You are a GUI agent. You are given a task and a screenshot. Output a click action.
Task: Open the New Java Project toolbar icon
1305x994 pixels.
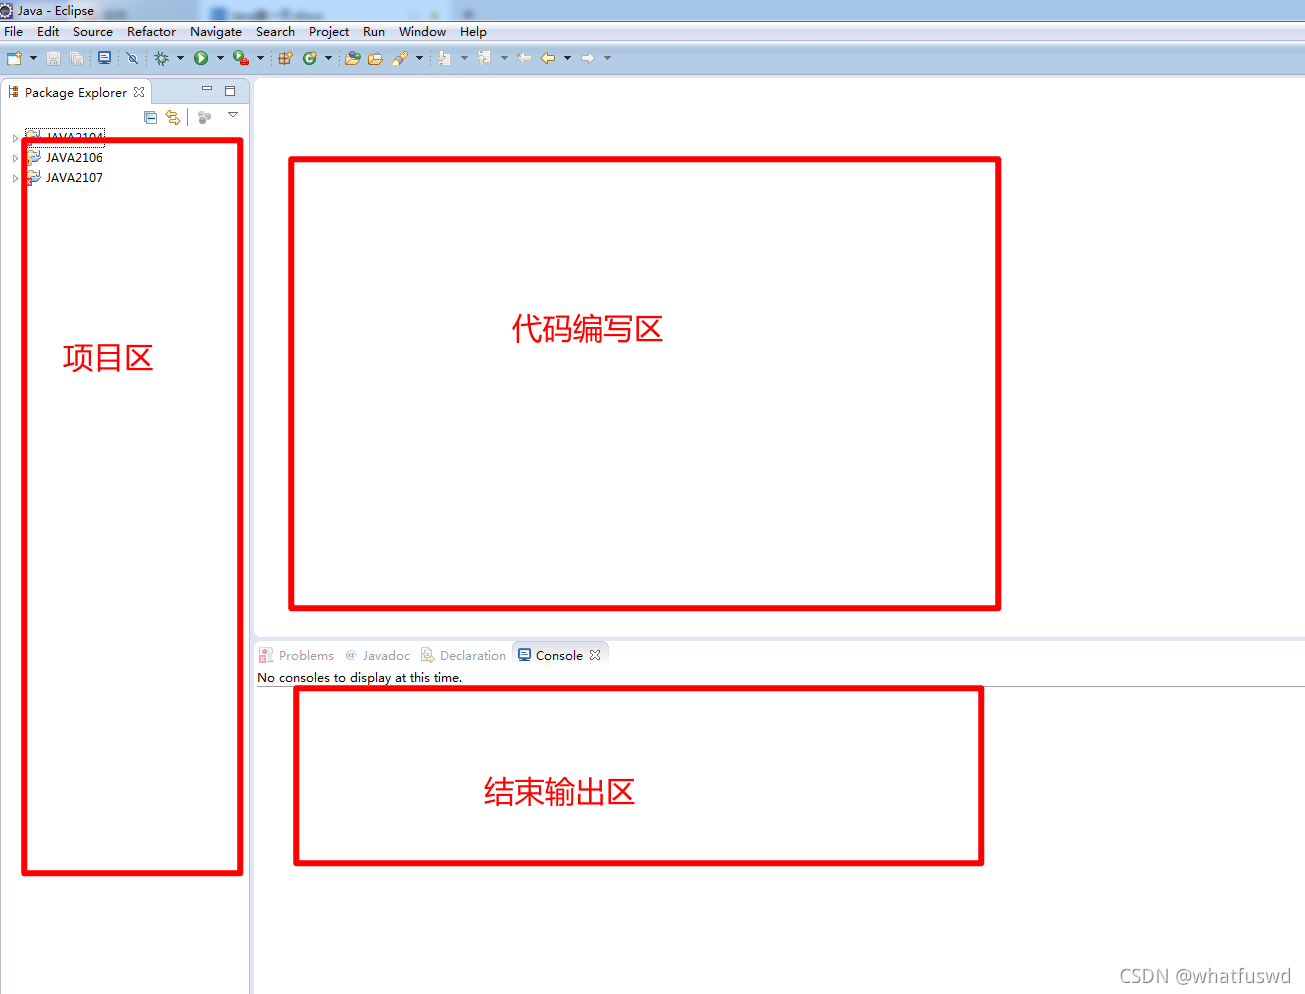[x=285, y=57]
